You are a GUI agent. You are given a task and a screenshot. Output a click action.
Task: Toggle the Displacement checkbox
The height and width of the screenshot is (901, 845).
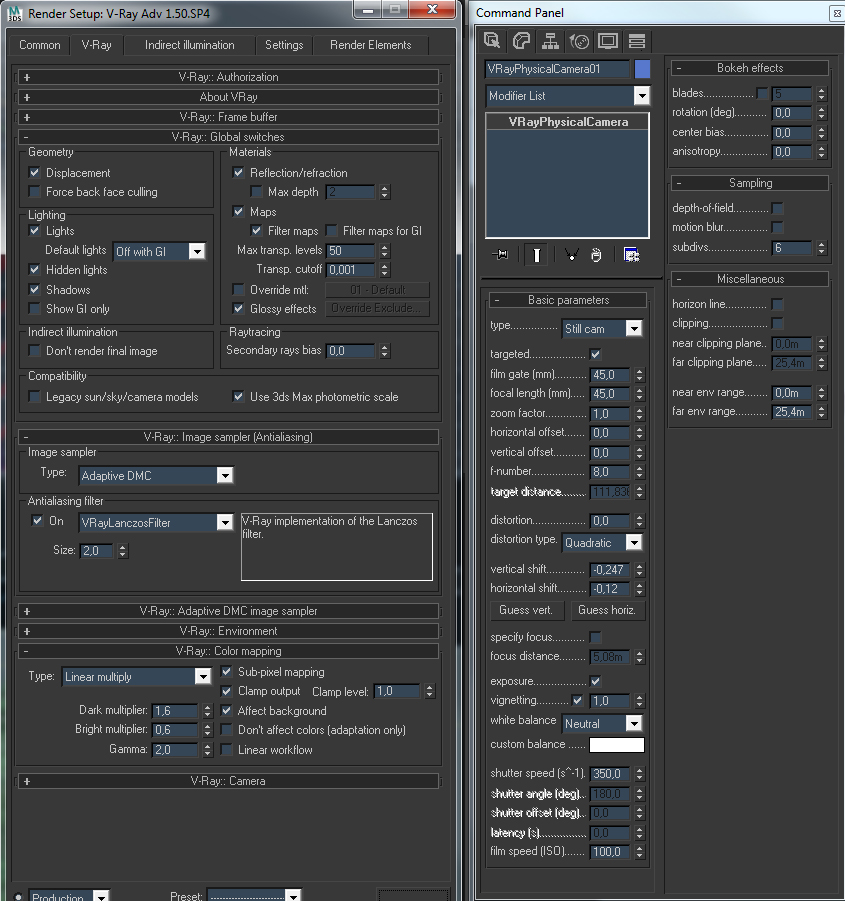coord(34,172)
